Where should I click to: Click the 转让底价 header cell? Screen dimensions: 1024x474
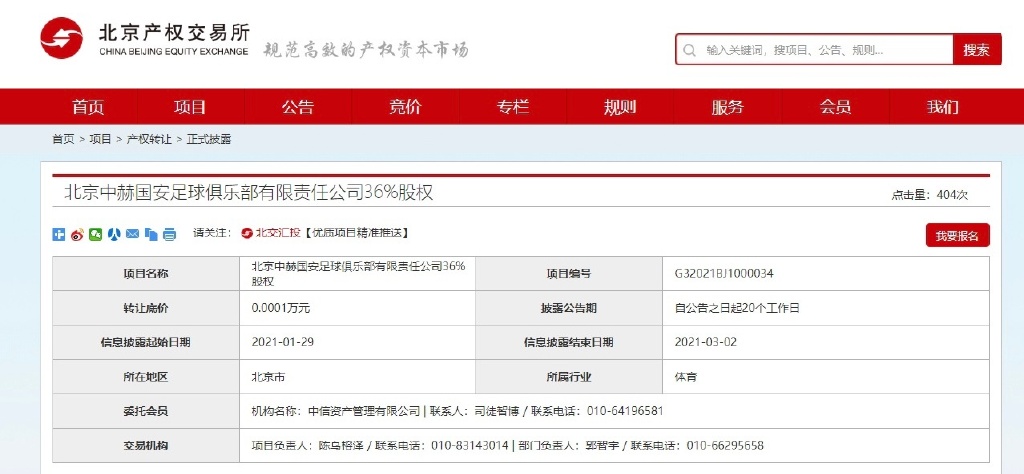point(146,308)
